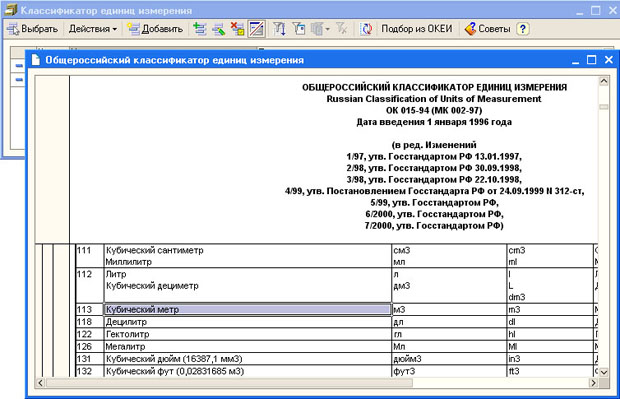Image resolution: width=620 pixels, height=399 pixels.
Task: Toggle the edit-in-dialog mode icon
Action: click(x=256, y=29)
